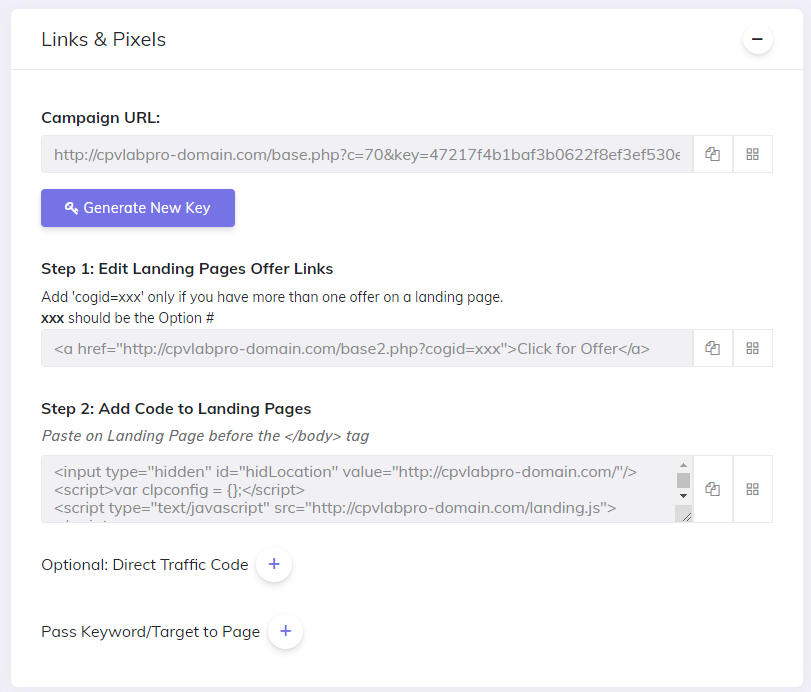811x692 pixels.
Task: Open QR code for Campaign URL
Action: pyautogui.click(x=753, y=154)
